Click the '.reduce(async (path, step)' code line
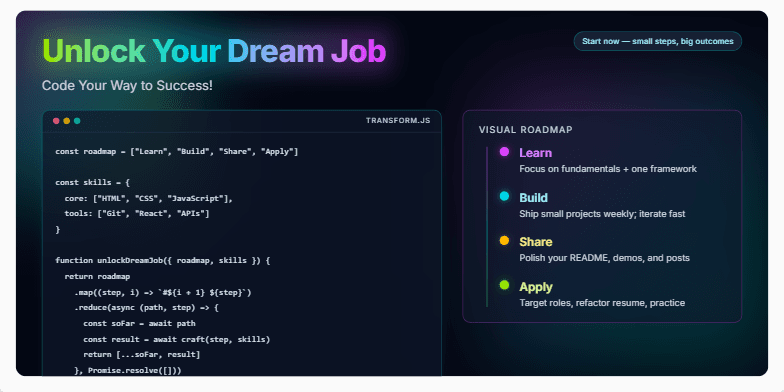Screen dimensions: 784x392 [146, 308]
